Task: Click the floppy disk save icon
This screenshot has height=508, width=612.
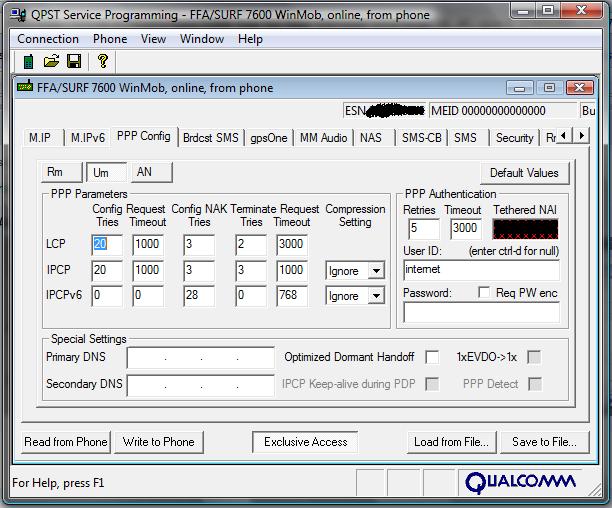Action: pos(74,61)
